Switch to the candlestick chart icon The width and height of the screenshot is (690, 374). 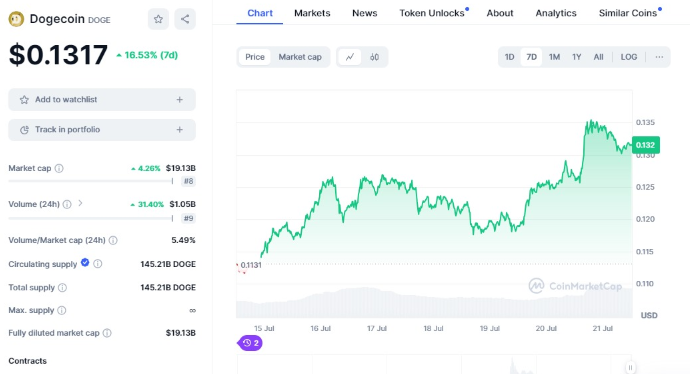[x=374, y=57]
